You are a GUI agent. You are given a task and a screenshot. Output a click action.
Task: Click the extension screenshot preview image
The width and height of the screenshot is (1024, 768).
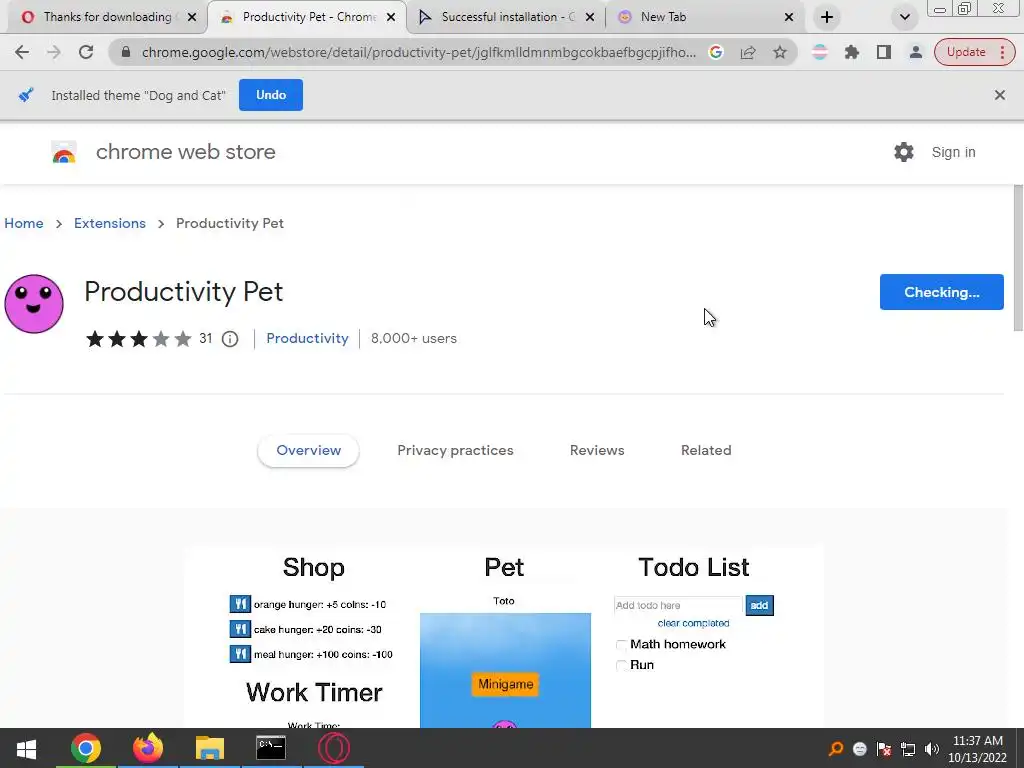tap(504, 637)
